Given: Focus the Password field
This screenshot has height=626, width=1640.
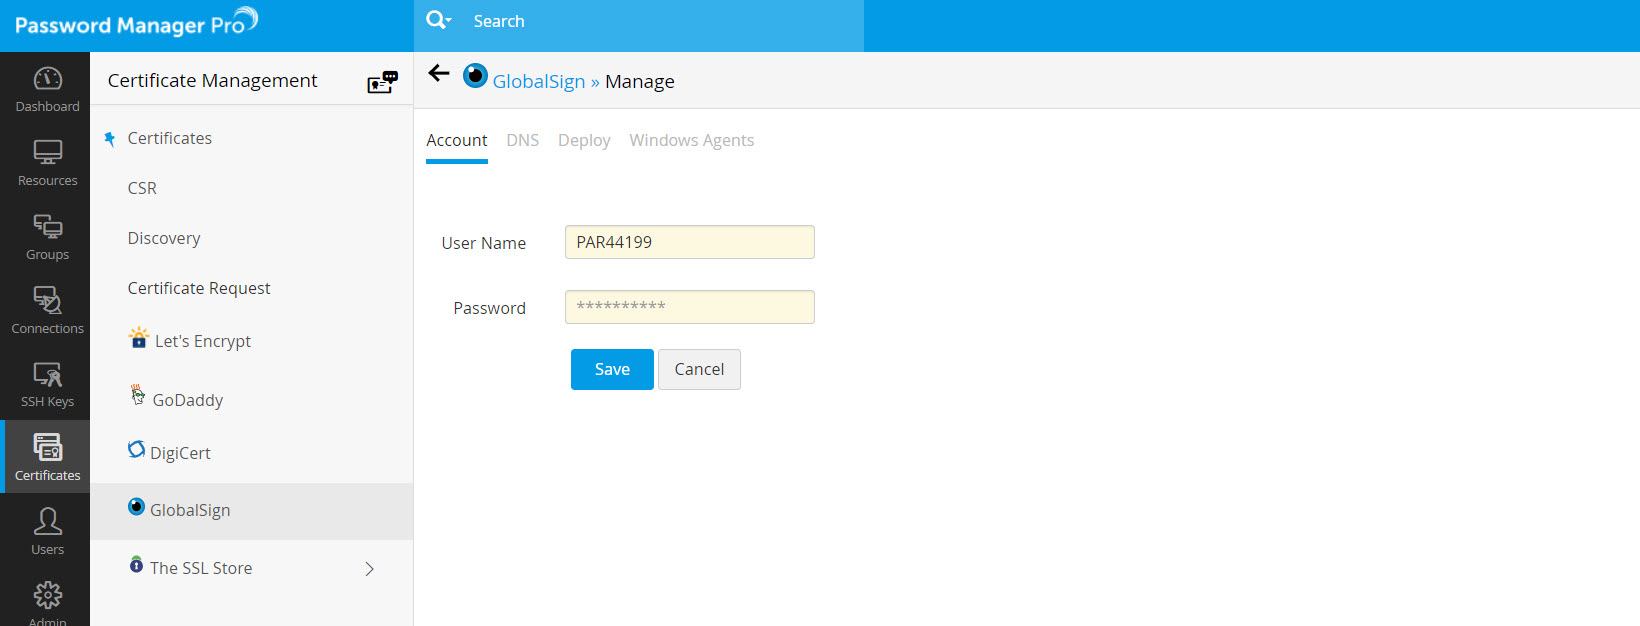Looking at the screenshot, I should [x=689, y=307].
